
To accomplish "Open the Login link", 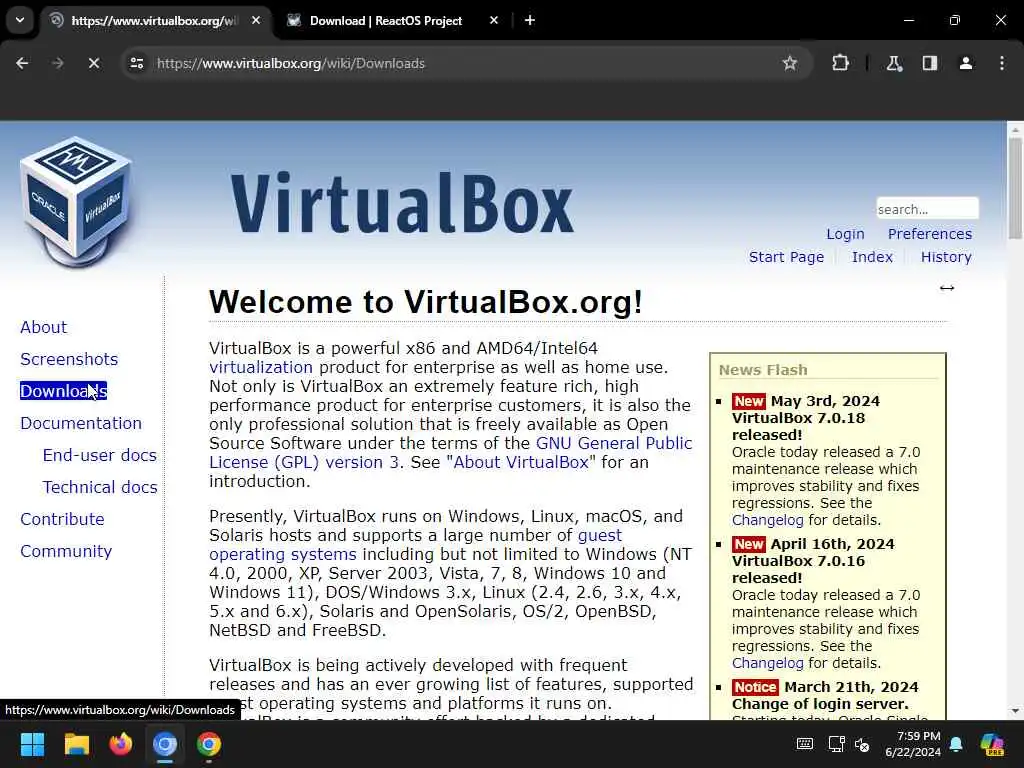I will (x=845, y=234).
